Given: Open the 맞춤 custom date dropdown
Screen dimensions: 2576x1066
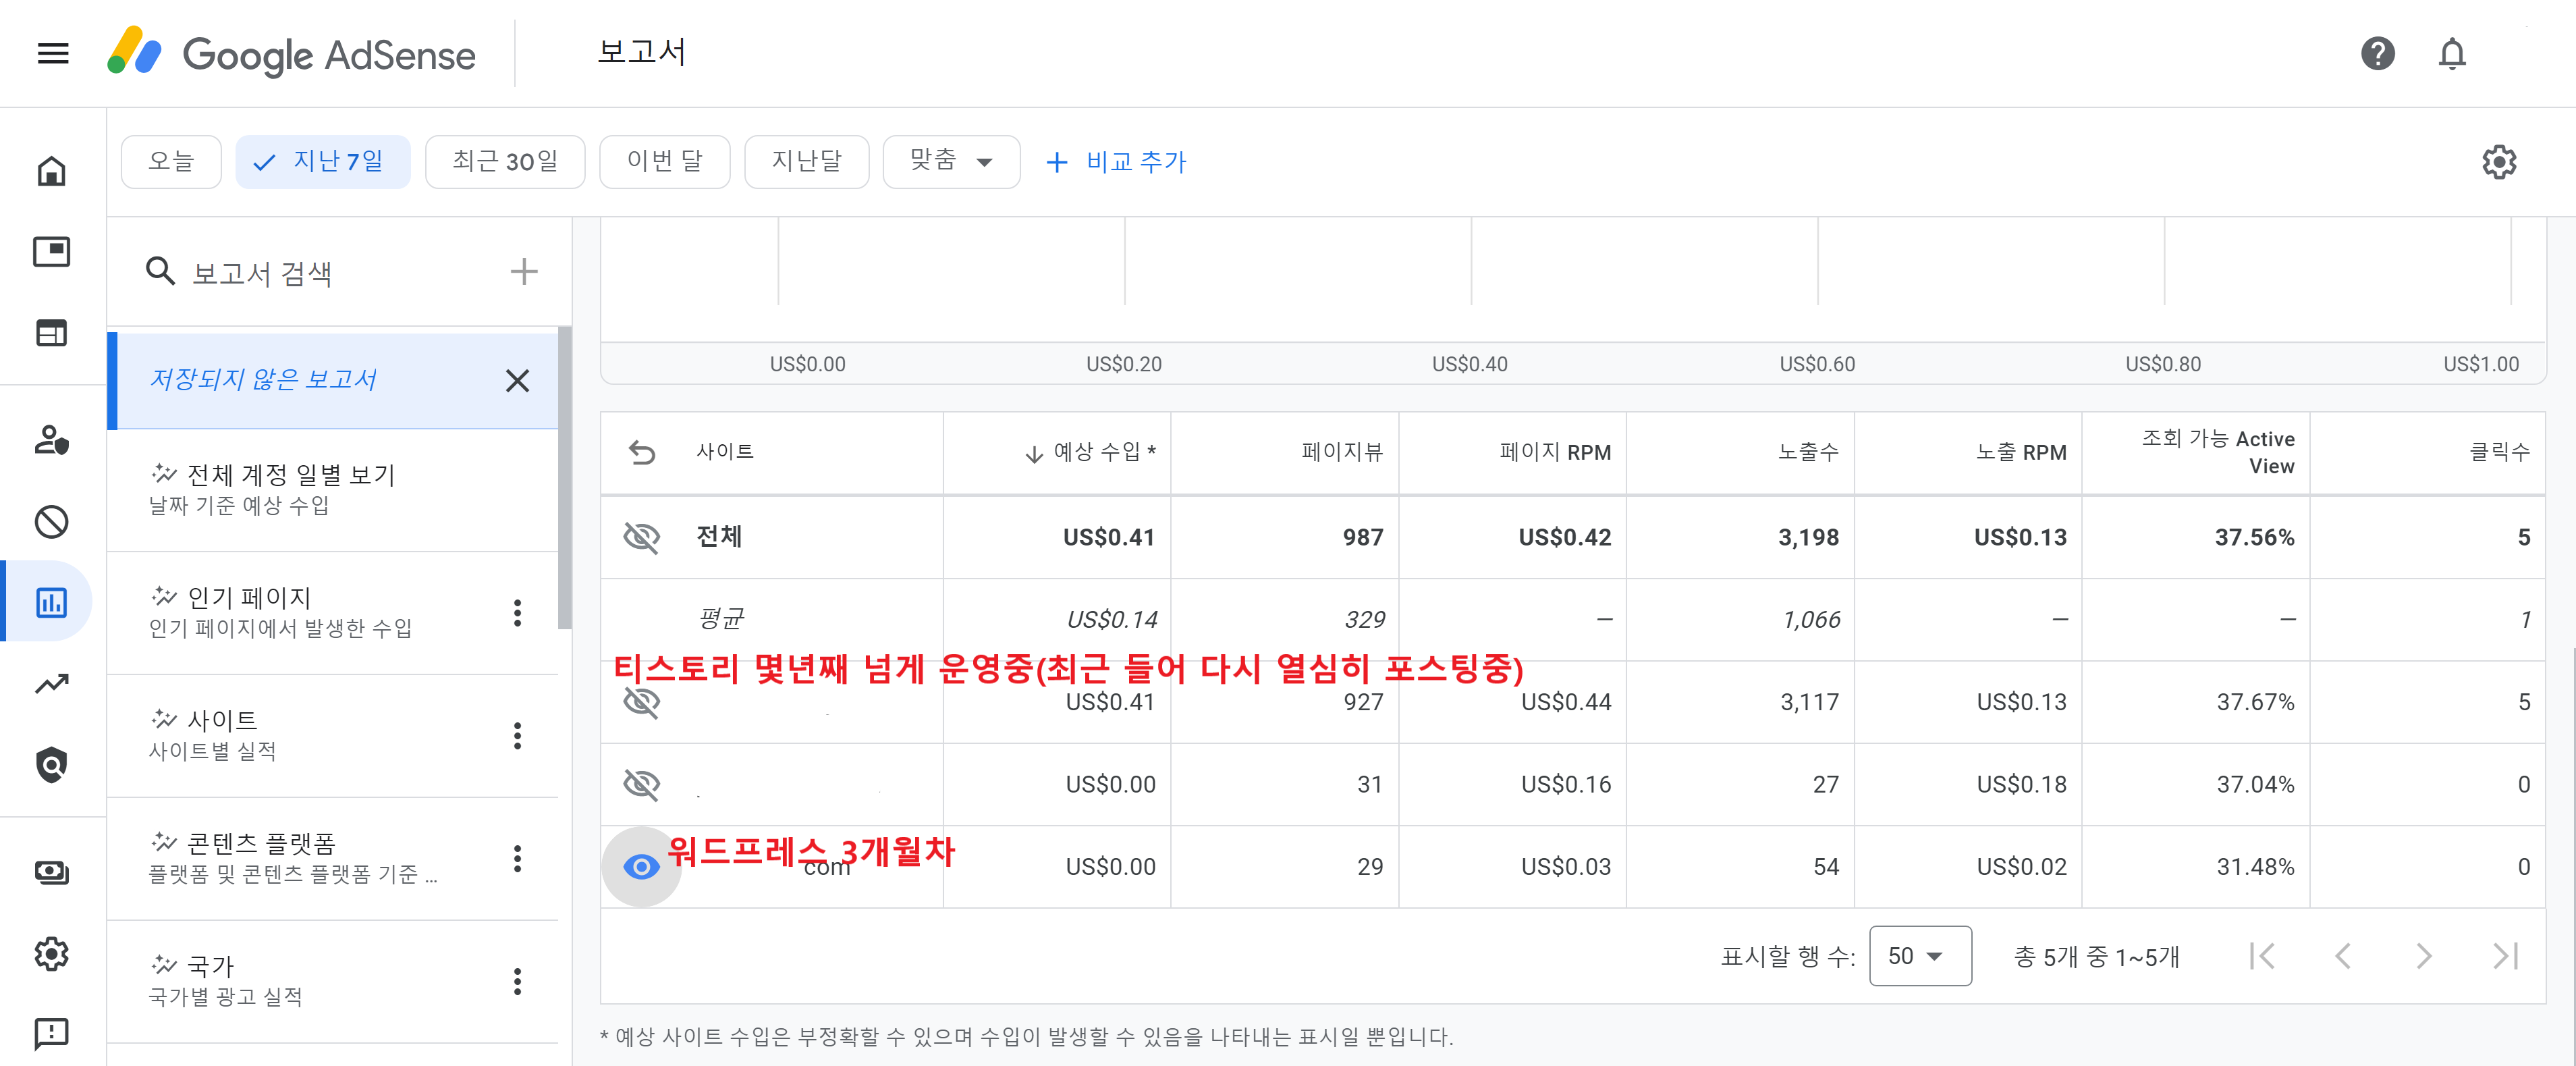Looking at the screenshot, I should coord(951,162).
